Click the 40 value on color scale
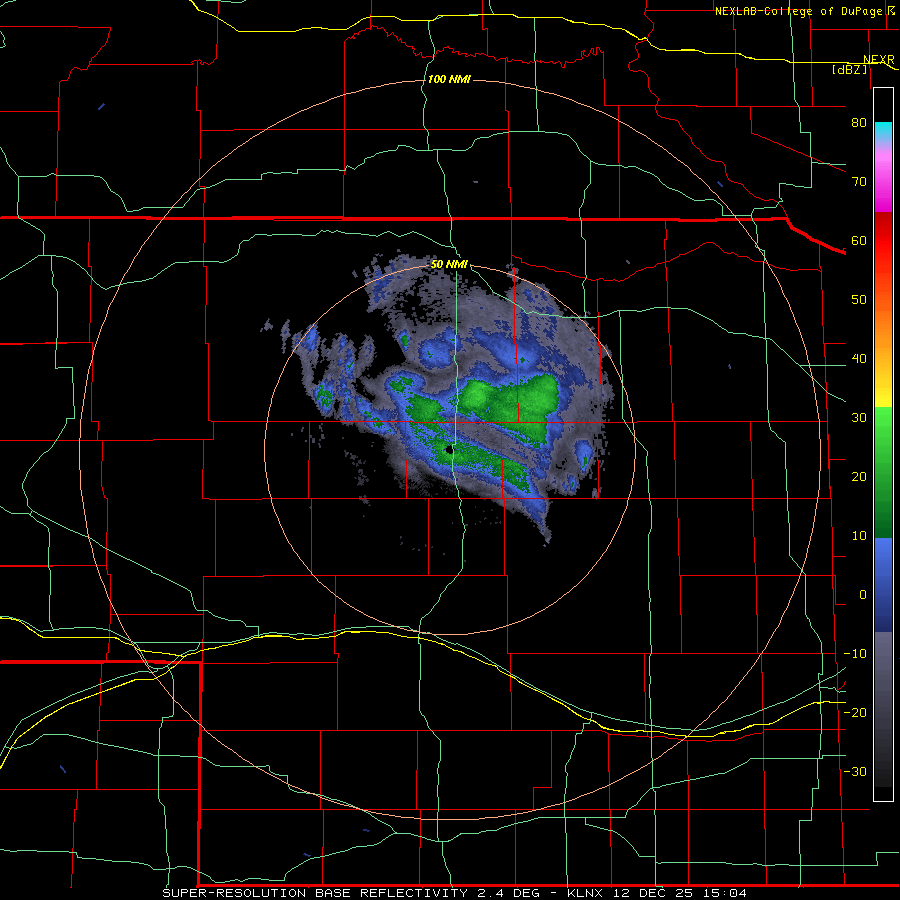This screenshot has height=900, width=900. coord(859,359)
